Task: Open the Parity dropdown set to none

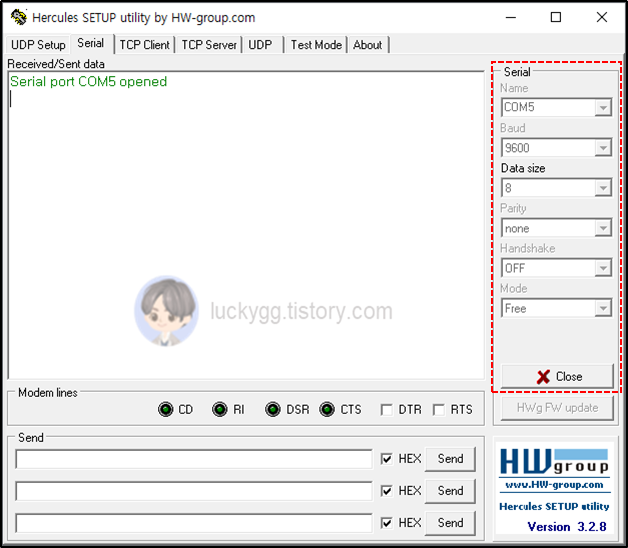Action: (x=602, y=228)
